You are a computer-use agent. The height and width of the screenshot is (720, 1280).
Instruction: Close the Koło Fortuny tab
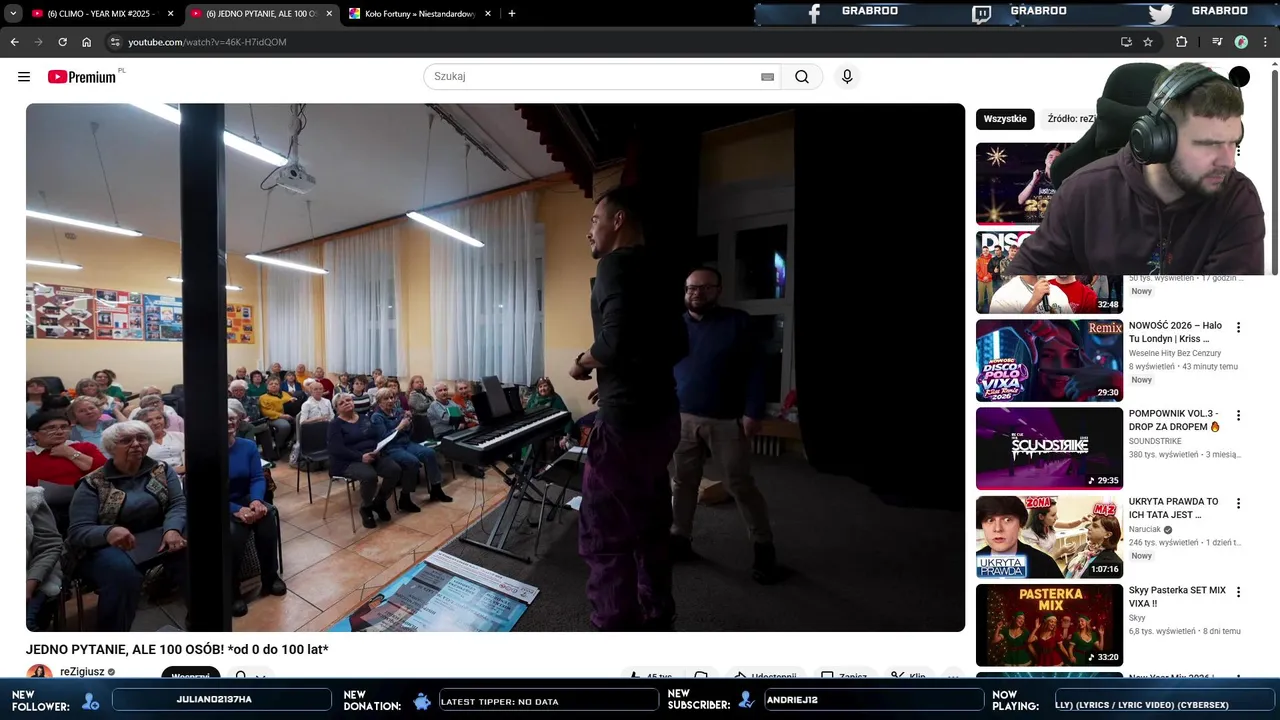tap(488, 14)
